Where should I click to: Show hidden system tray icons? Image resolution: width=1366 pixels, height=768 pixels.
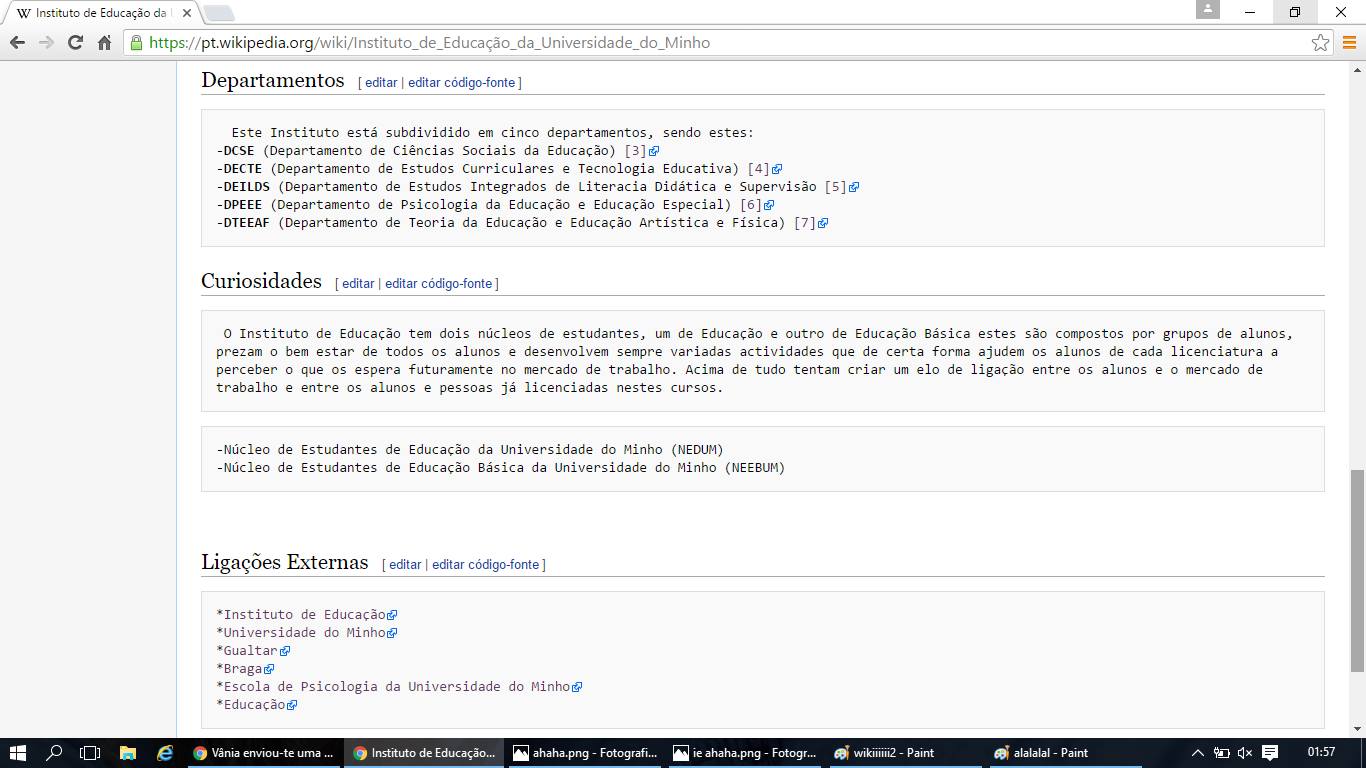[1198, 753]
